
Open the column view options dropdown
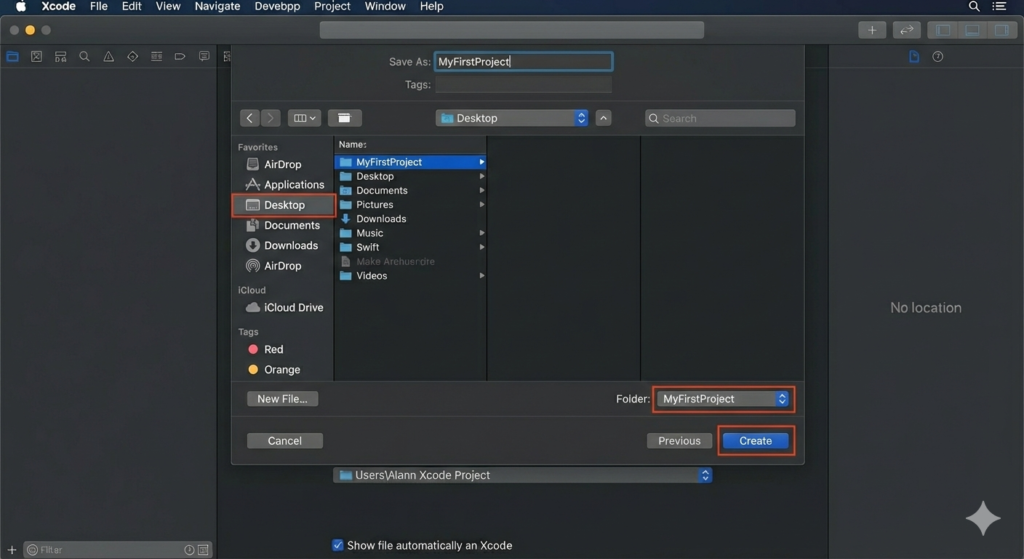point(304,118)
